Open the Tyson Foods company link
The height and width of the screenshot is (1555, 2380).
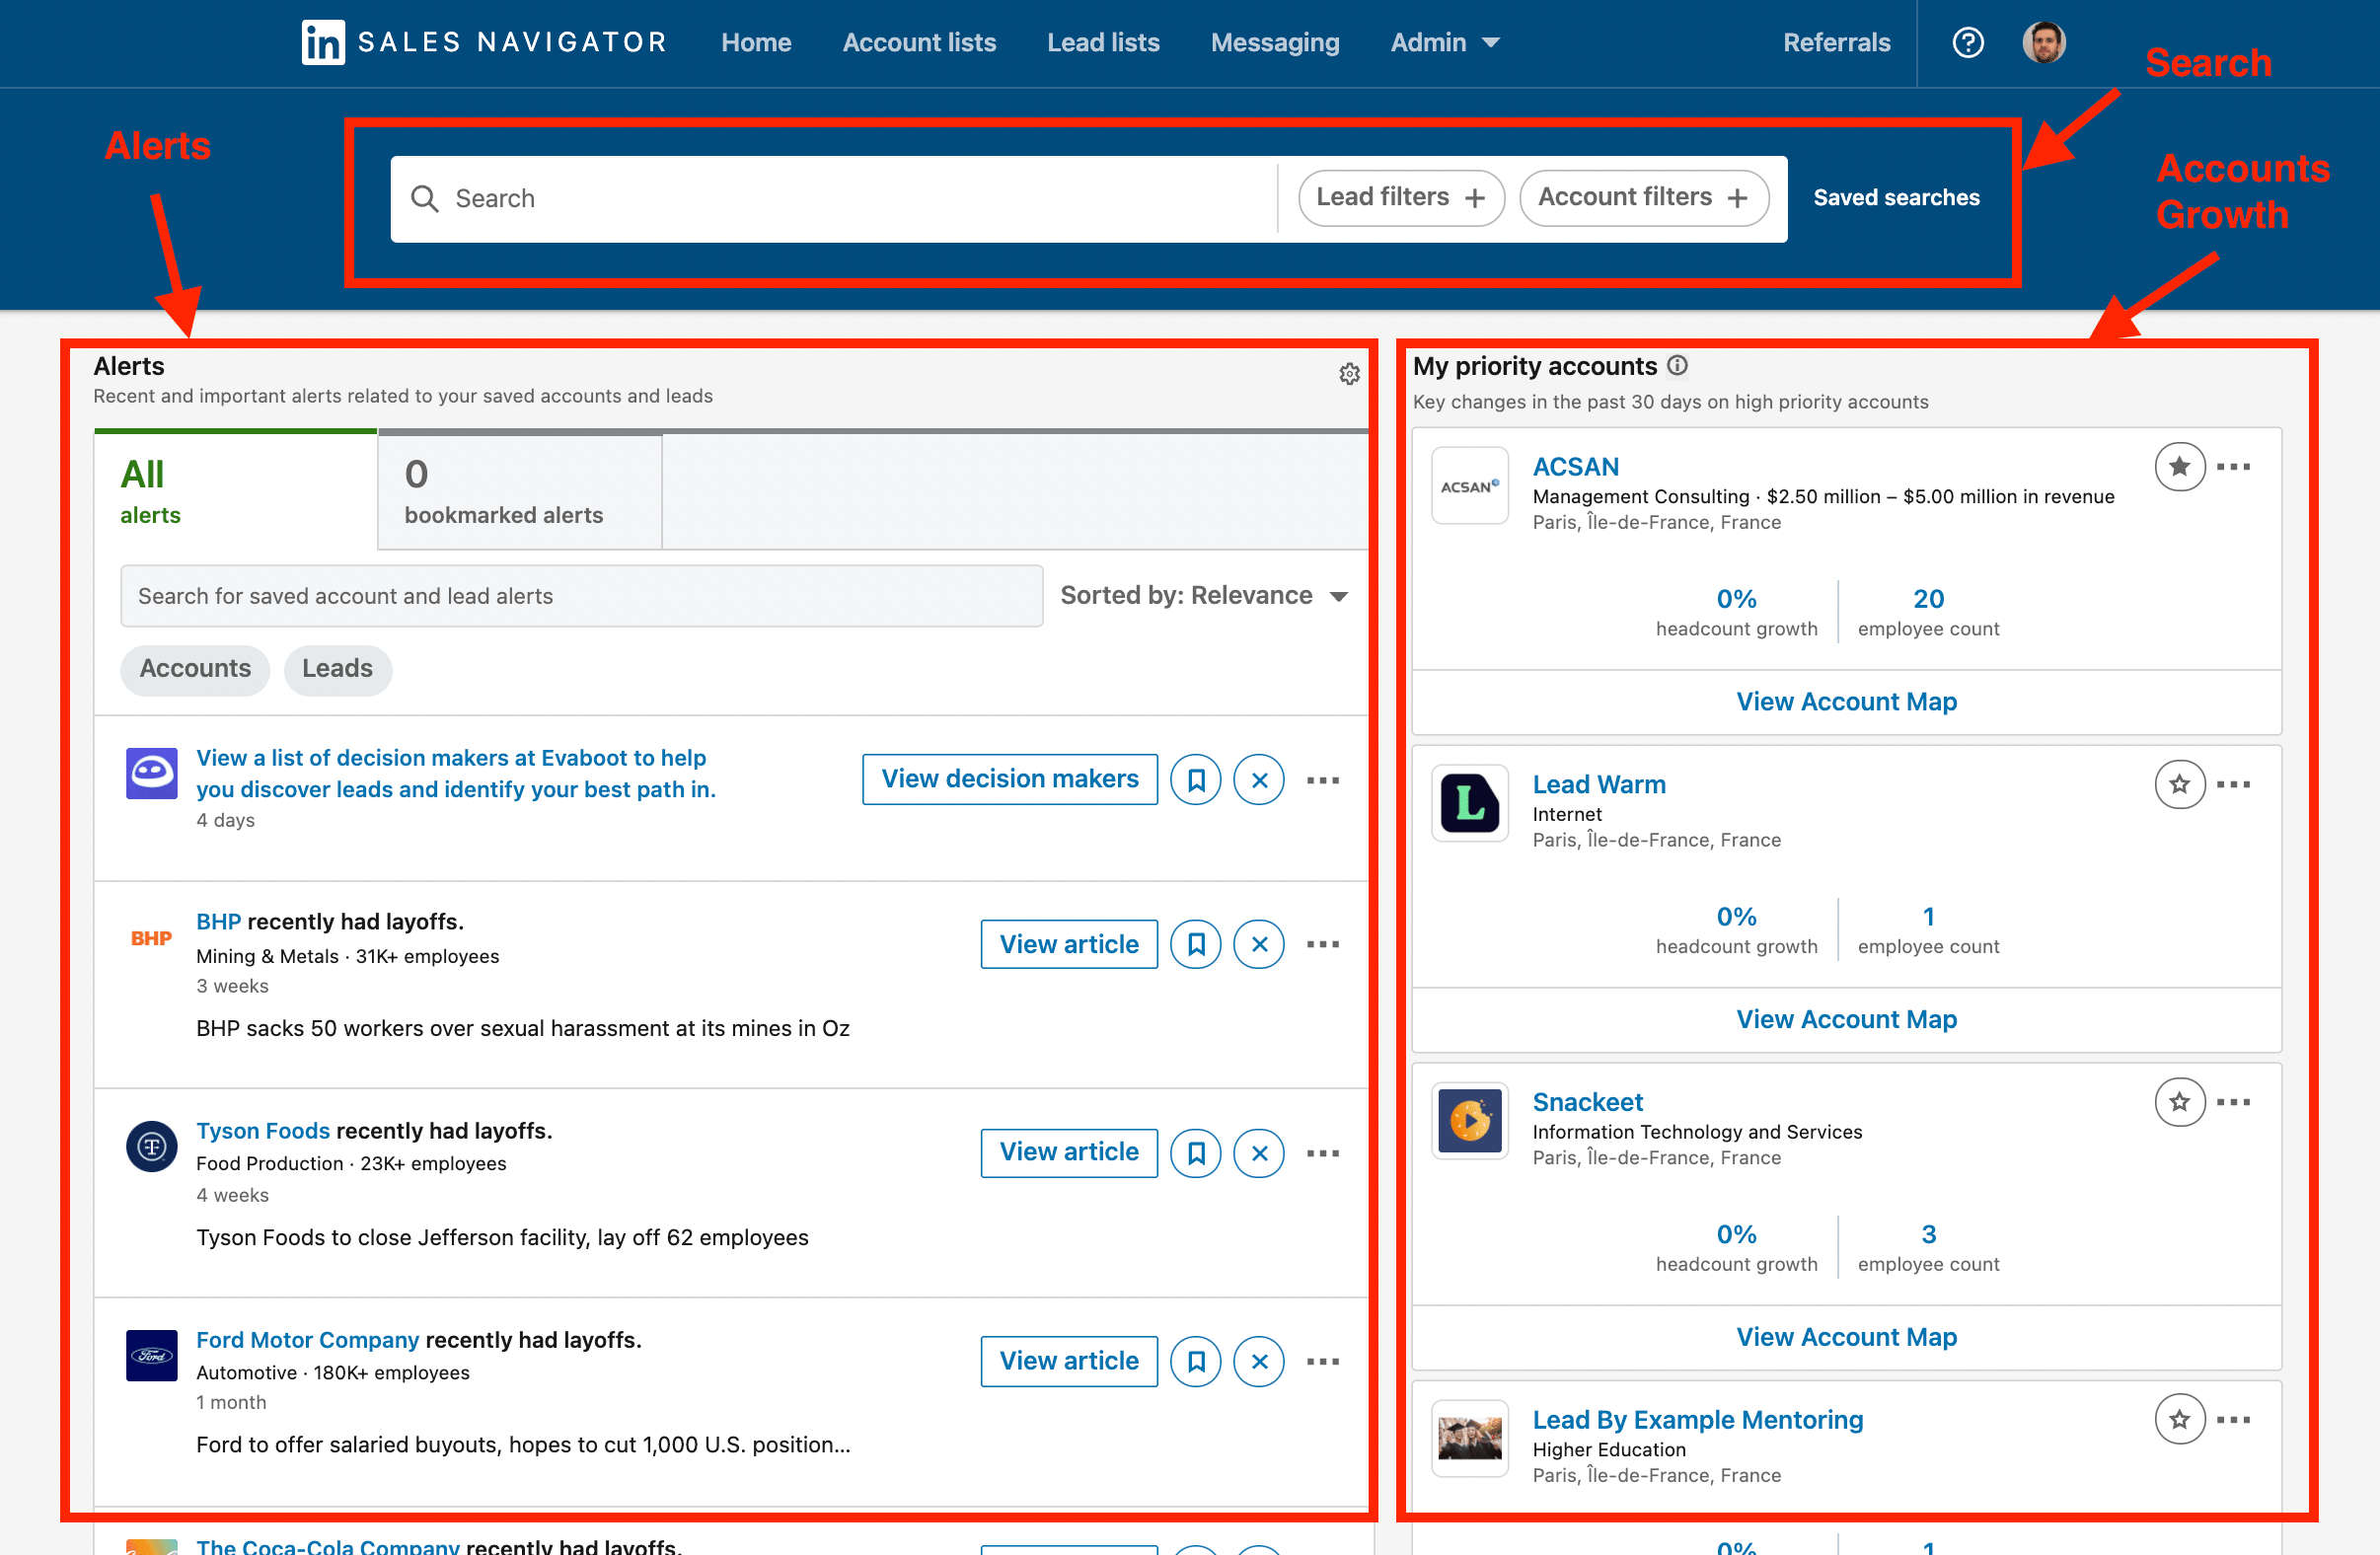coord(262,1130)
